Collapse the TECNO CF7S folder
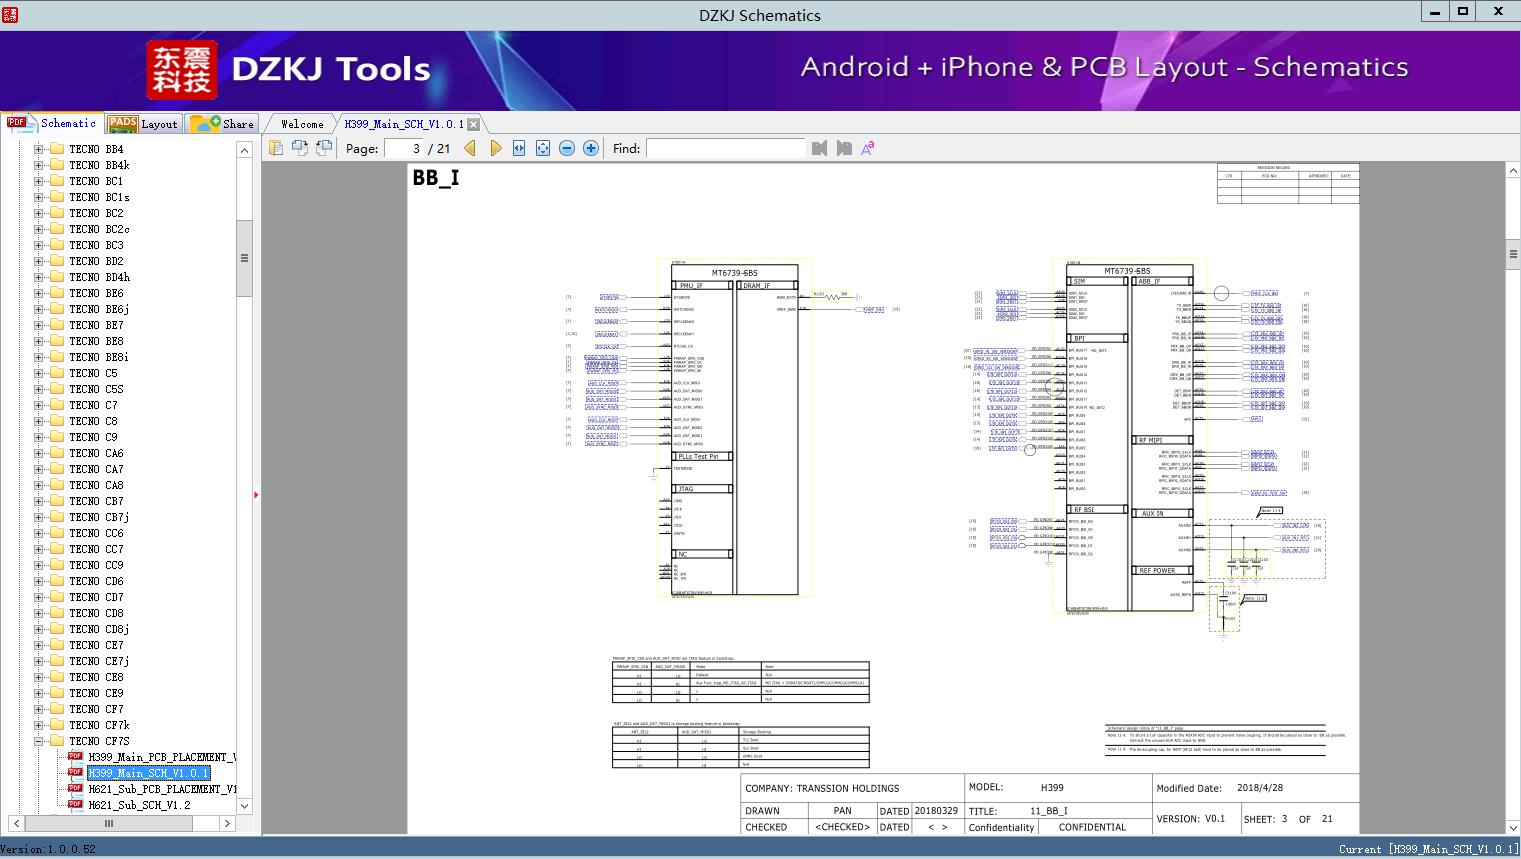This screenshot has height=859, width=1521. point(39,741)
